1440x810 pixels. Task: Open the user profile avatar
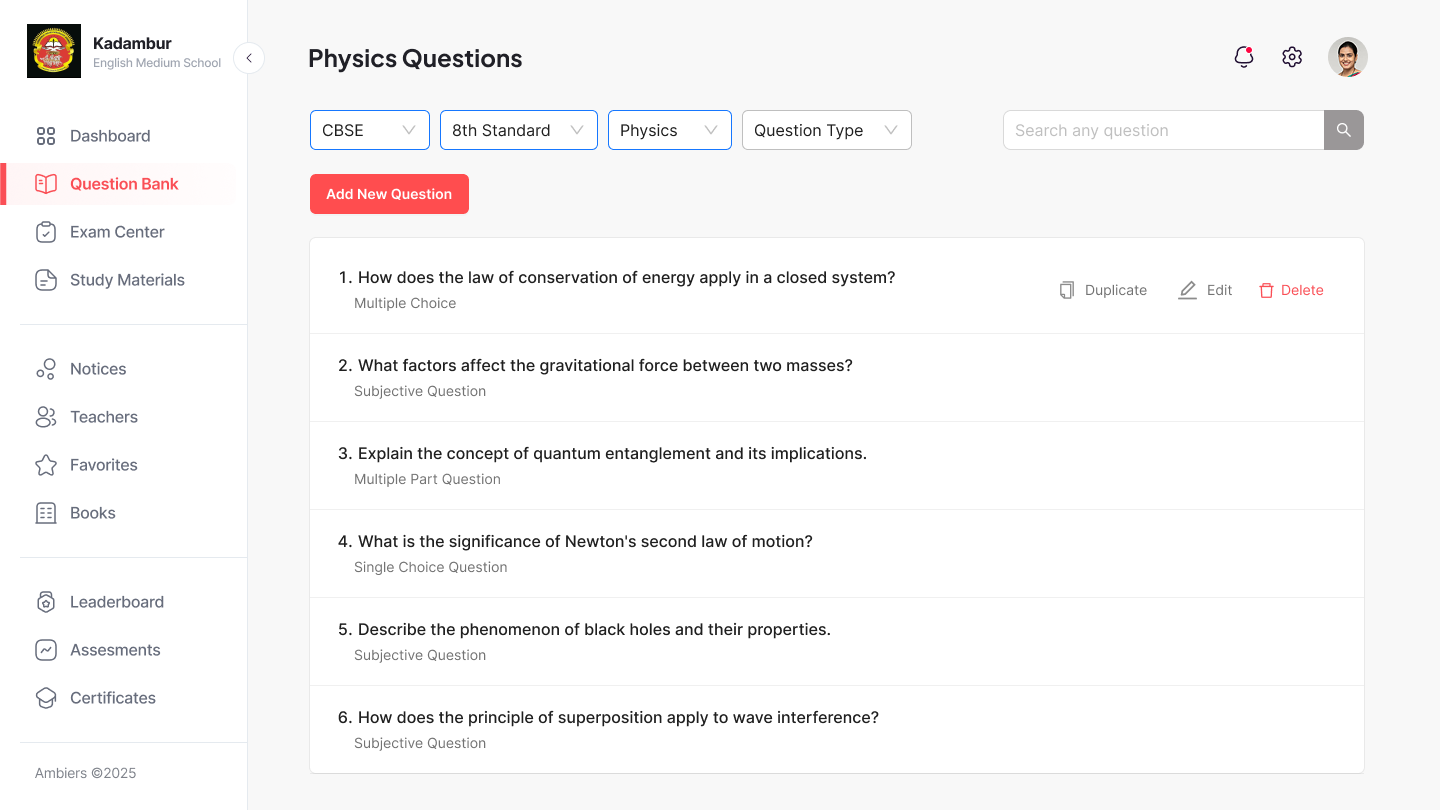(x=1348, y=57)
